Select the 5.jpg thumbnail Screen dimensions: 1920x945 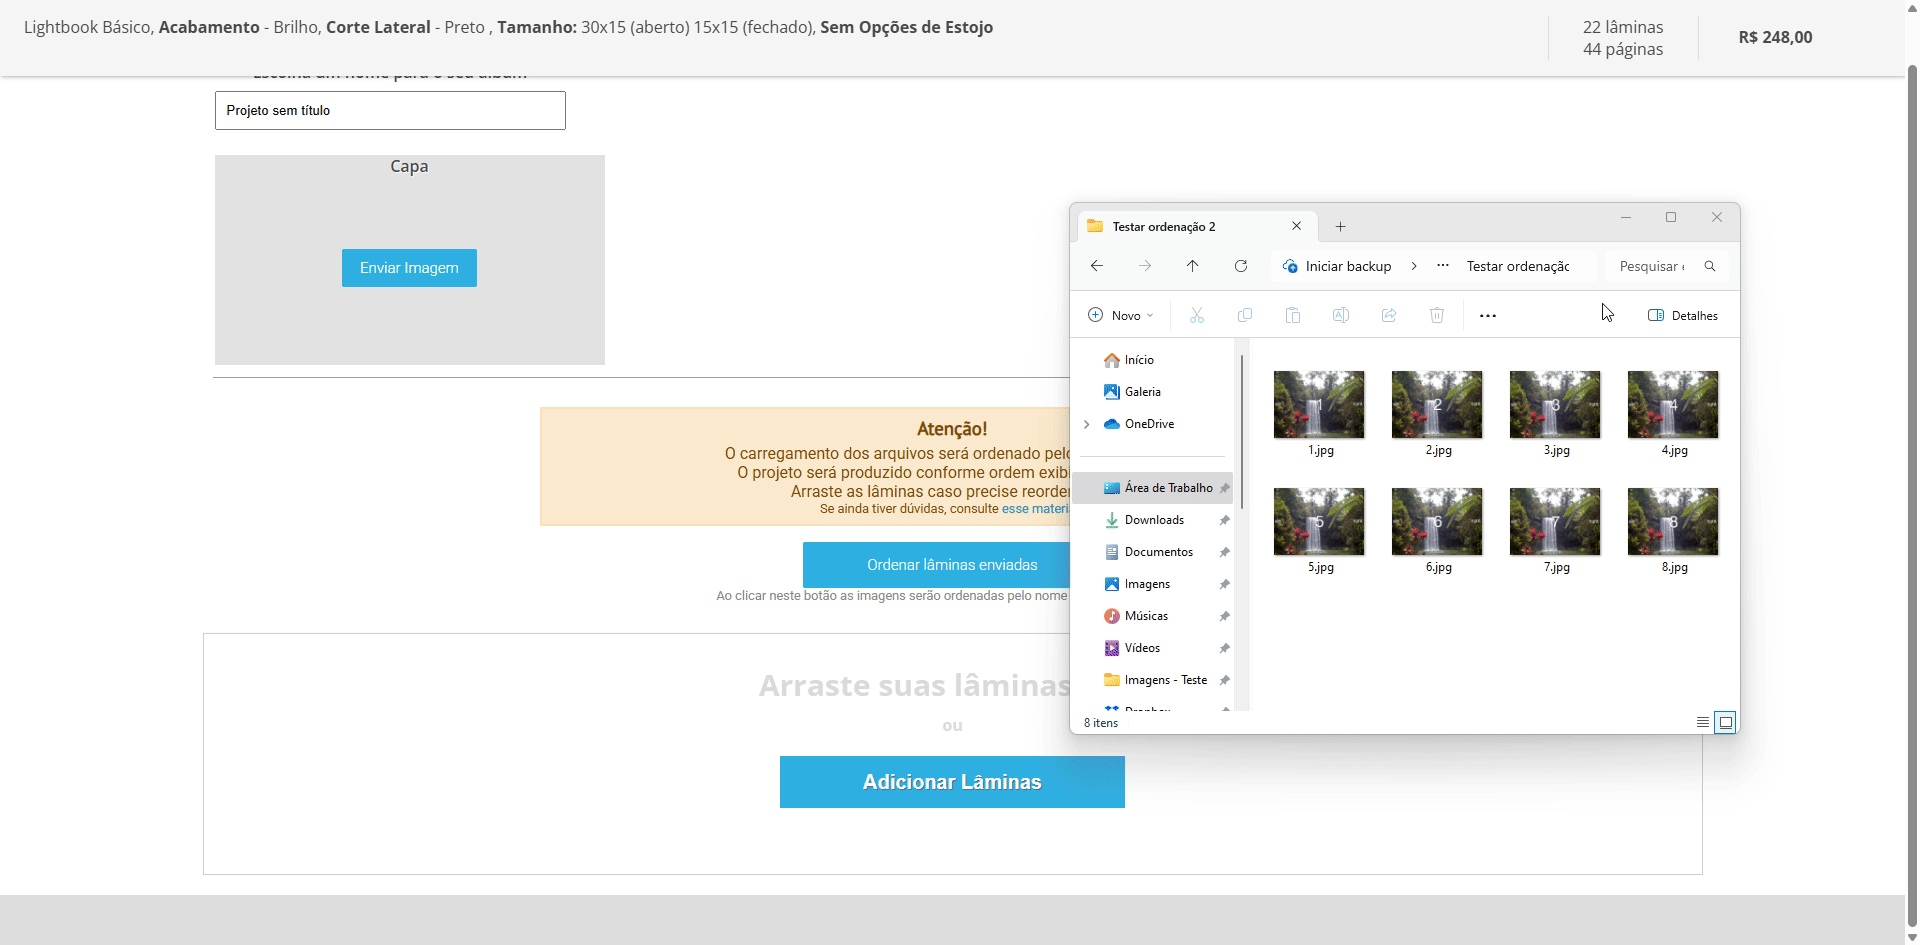(x=1319, y=522)
